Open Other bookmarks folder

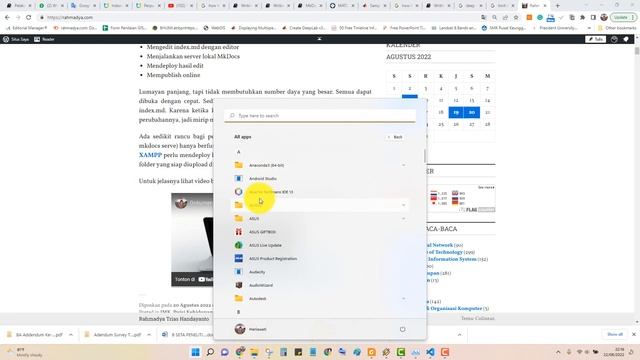click(617, 28)
